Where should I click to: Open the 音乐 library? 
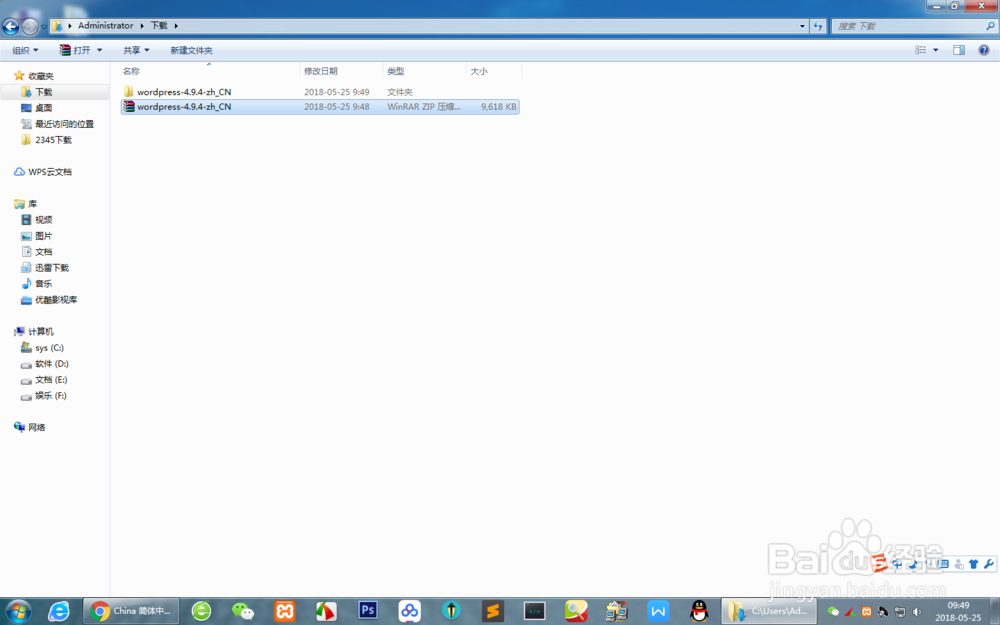coord(43,283)
